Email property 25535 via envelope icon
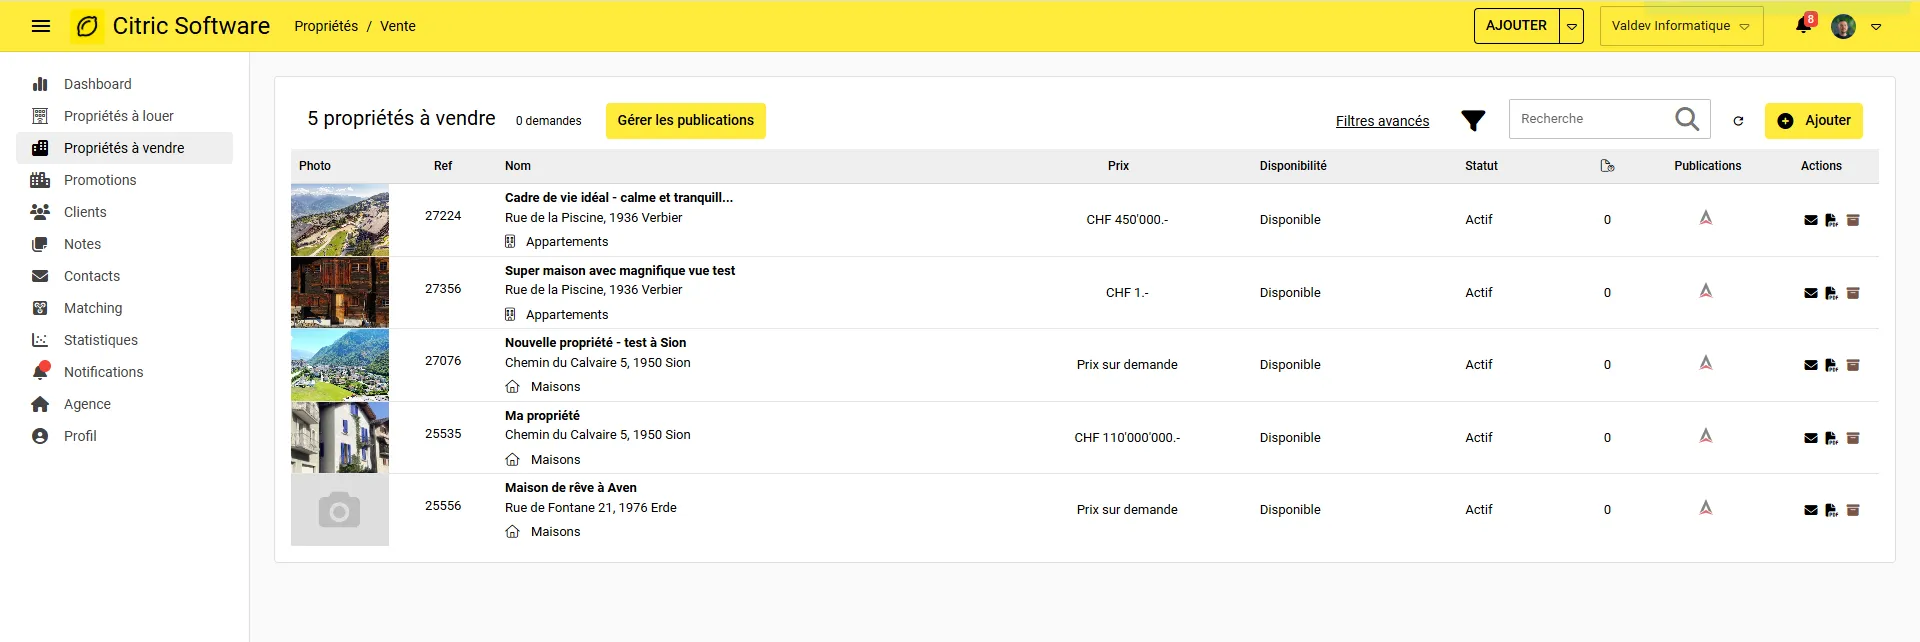The height and width of the screenshot is (642, 1920). click(1811, 438)
